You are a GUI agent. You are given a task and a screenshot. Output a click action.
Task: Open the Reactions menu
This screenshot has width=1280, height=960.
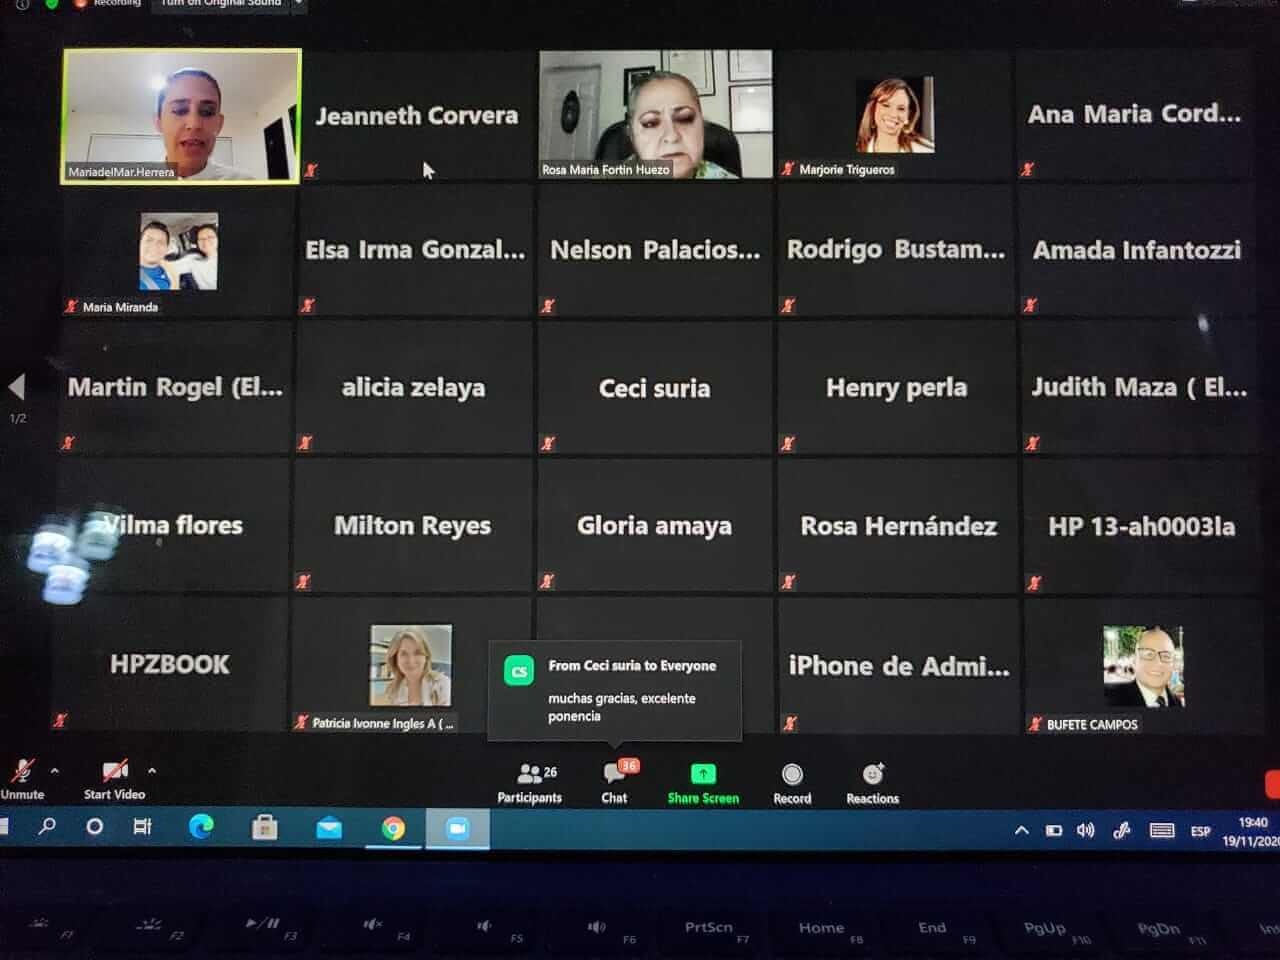(x=872, y=784)
